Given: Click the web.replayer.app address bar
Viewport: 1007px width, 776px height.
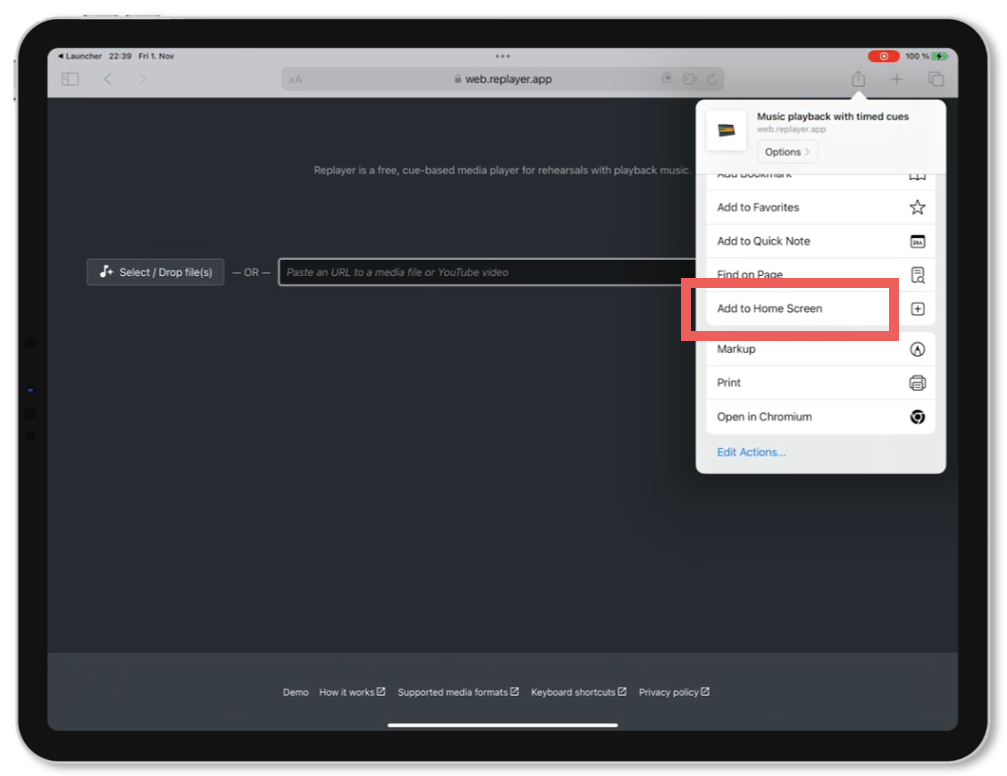Looking at the screenshot, I should coord(503,79).
